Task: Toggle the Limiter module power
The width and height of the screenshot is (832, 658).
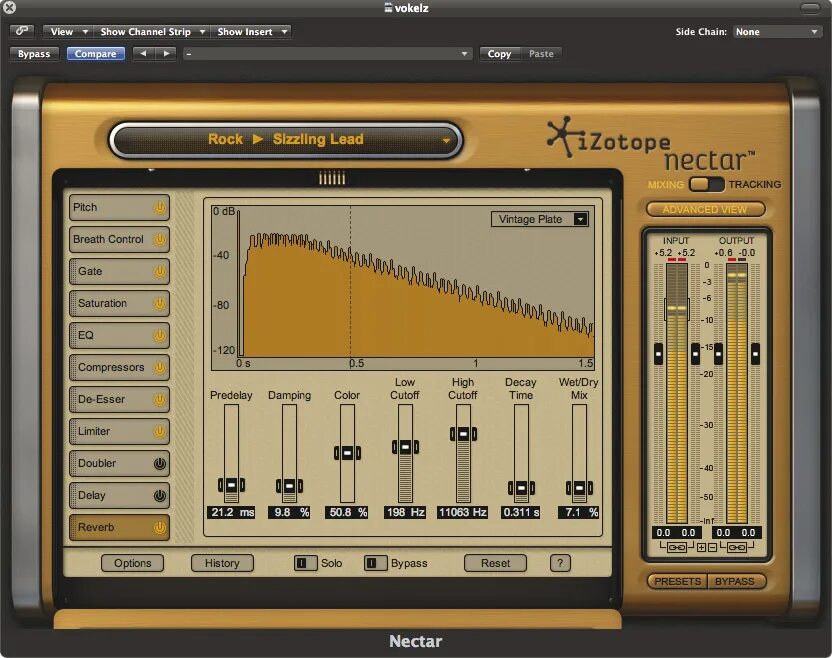Action: point(160,431)
